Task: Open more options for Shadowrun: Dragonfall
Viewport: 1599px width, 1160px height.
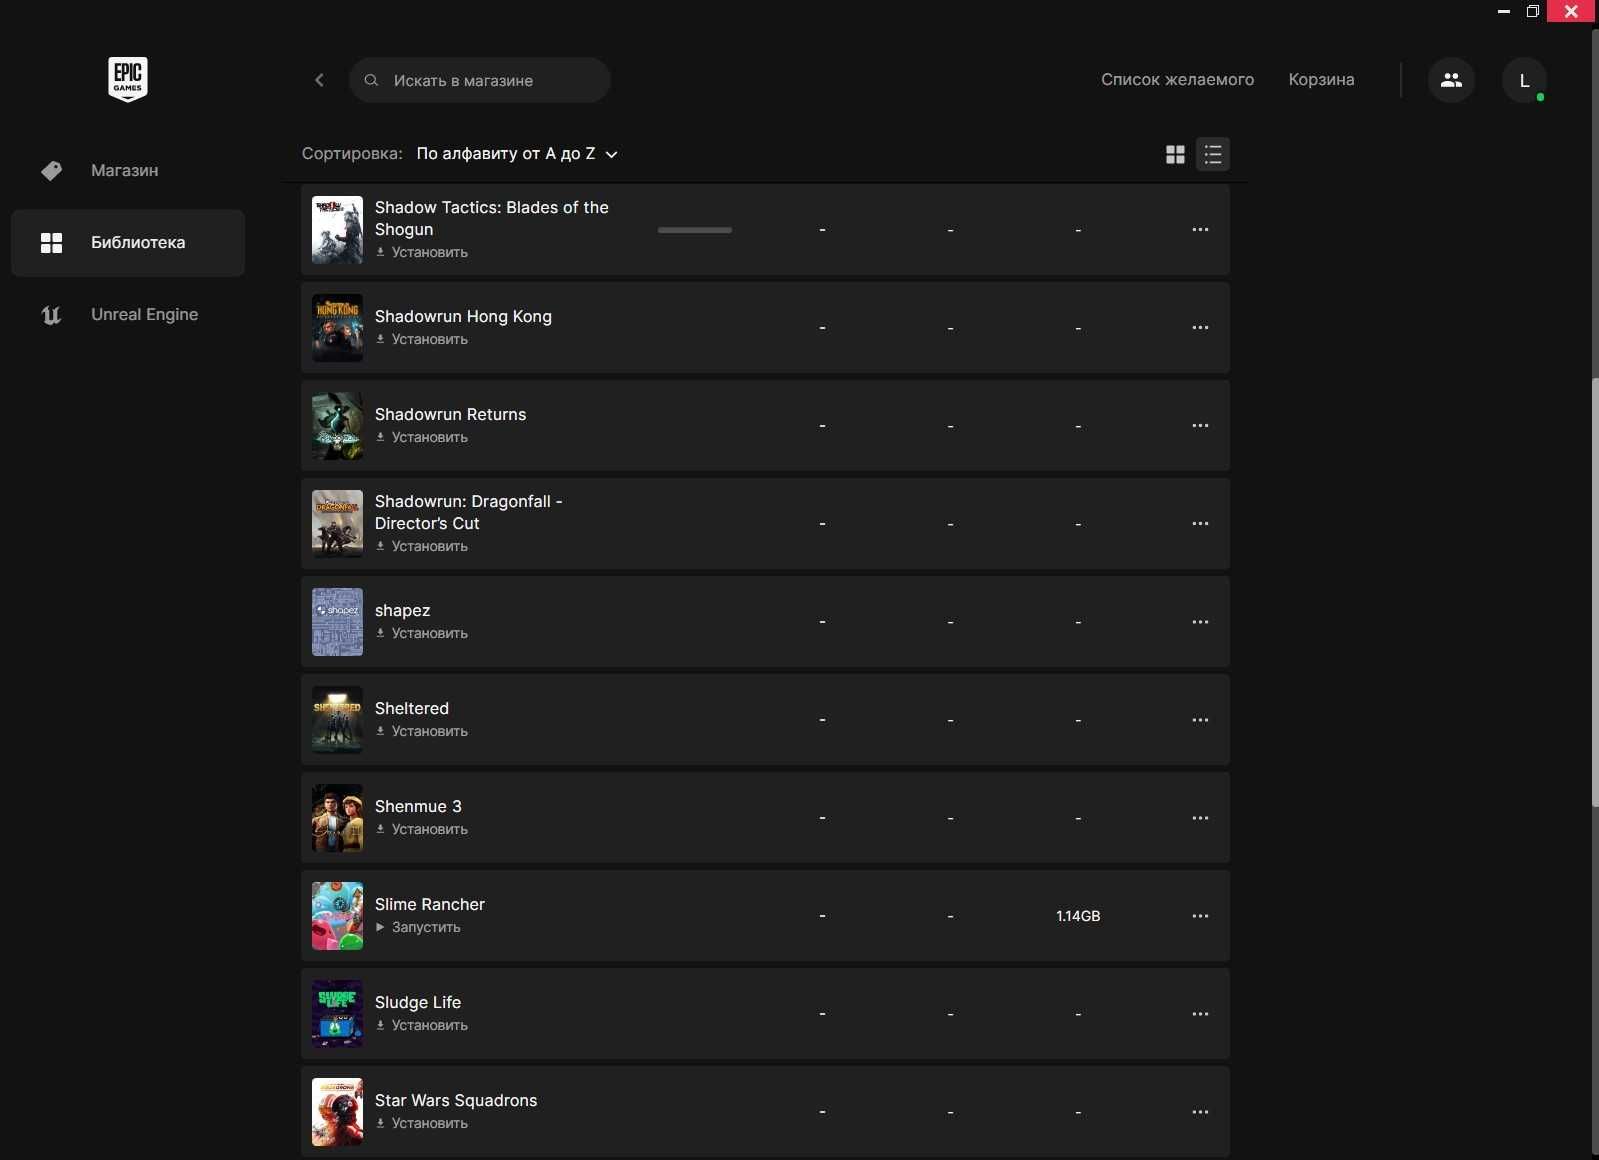Action: tap(1200, 524)
